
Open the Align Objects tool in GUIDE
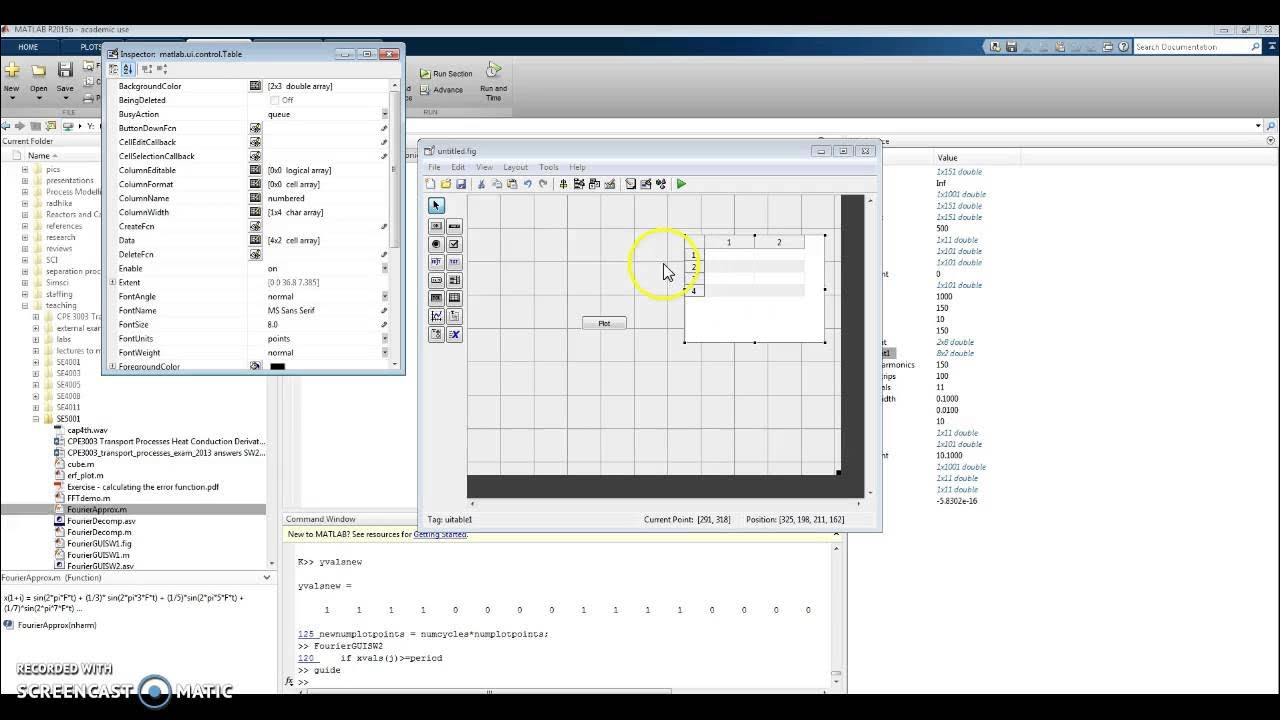563,184
